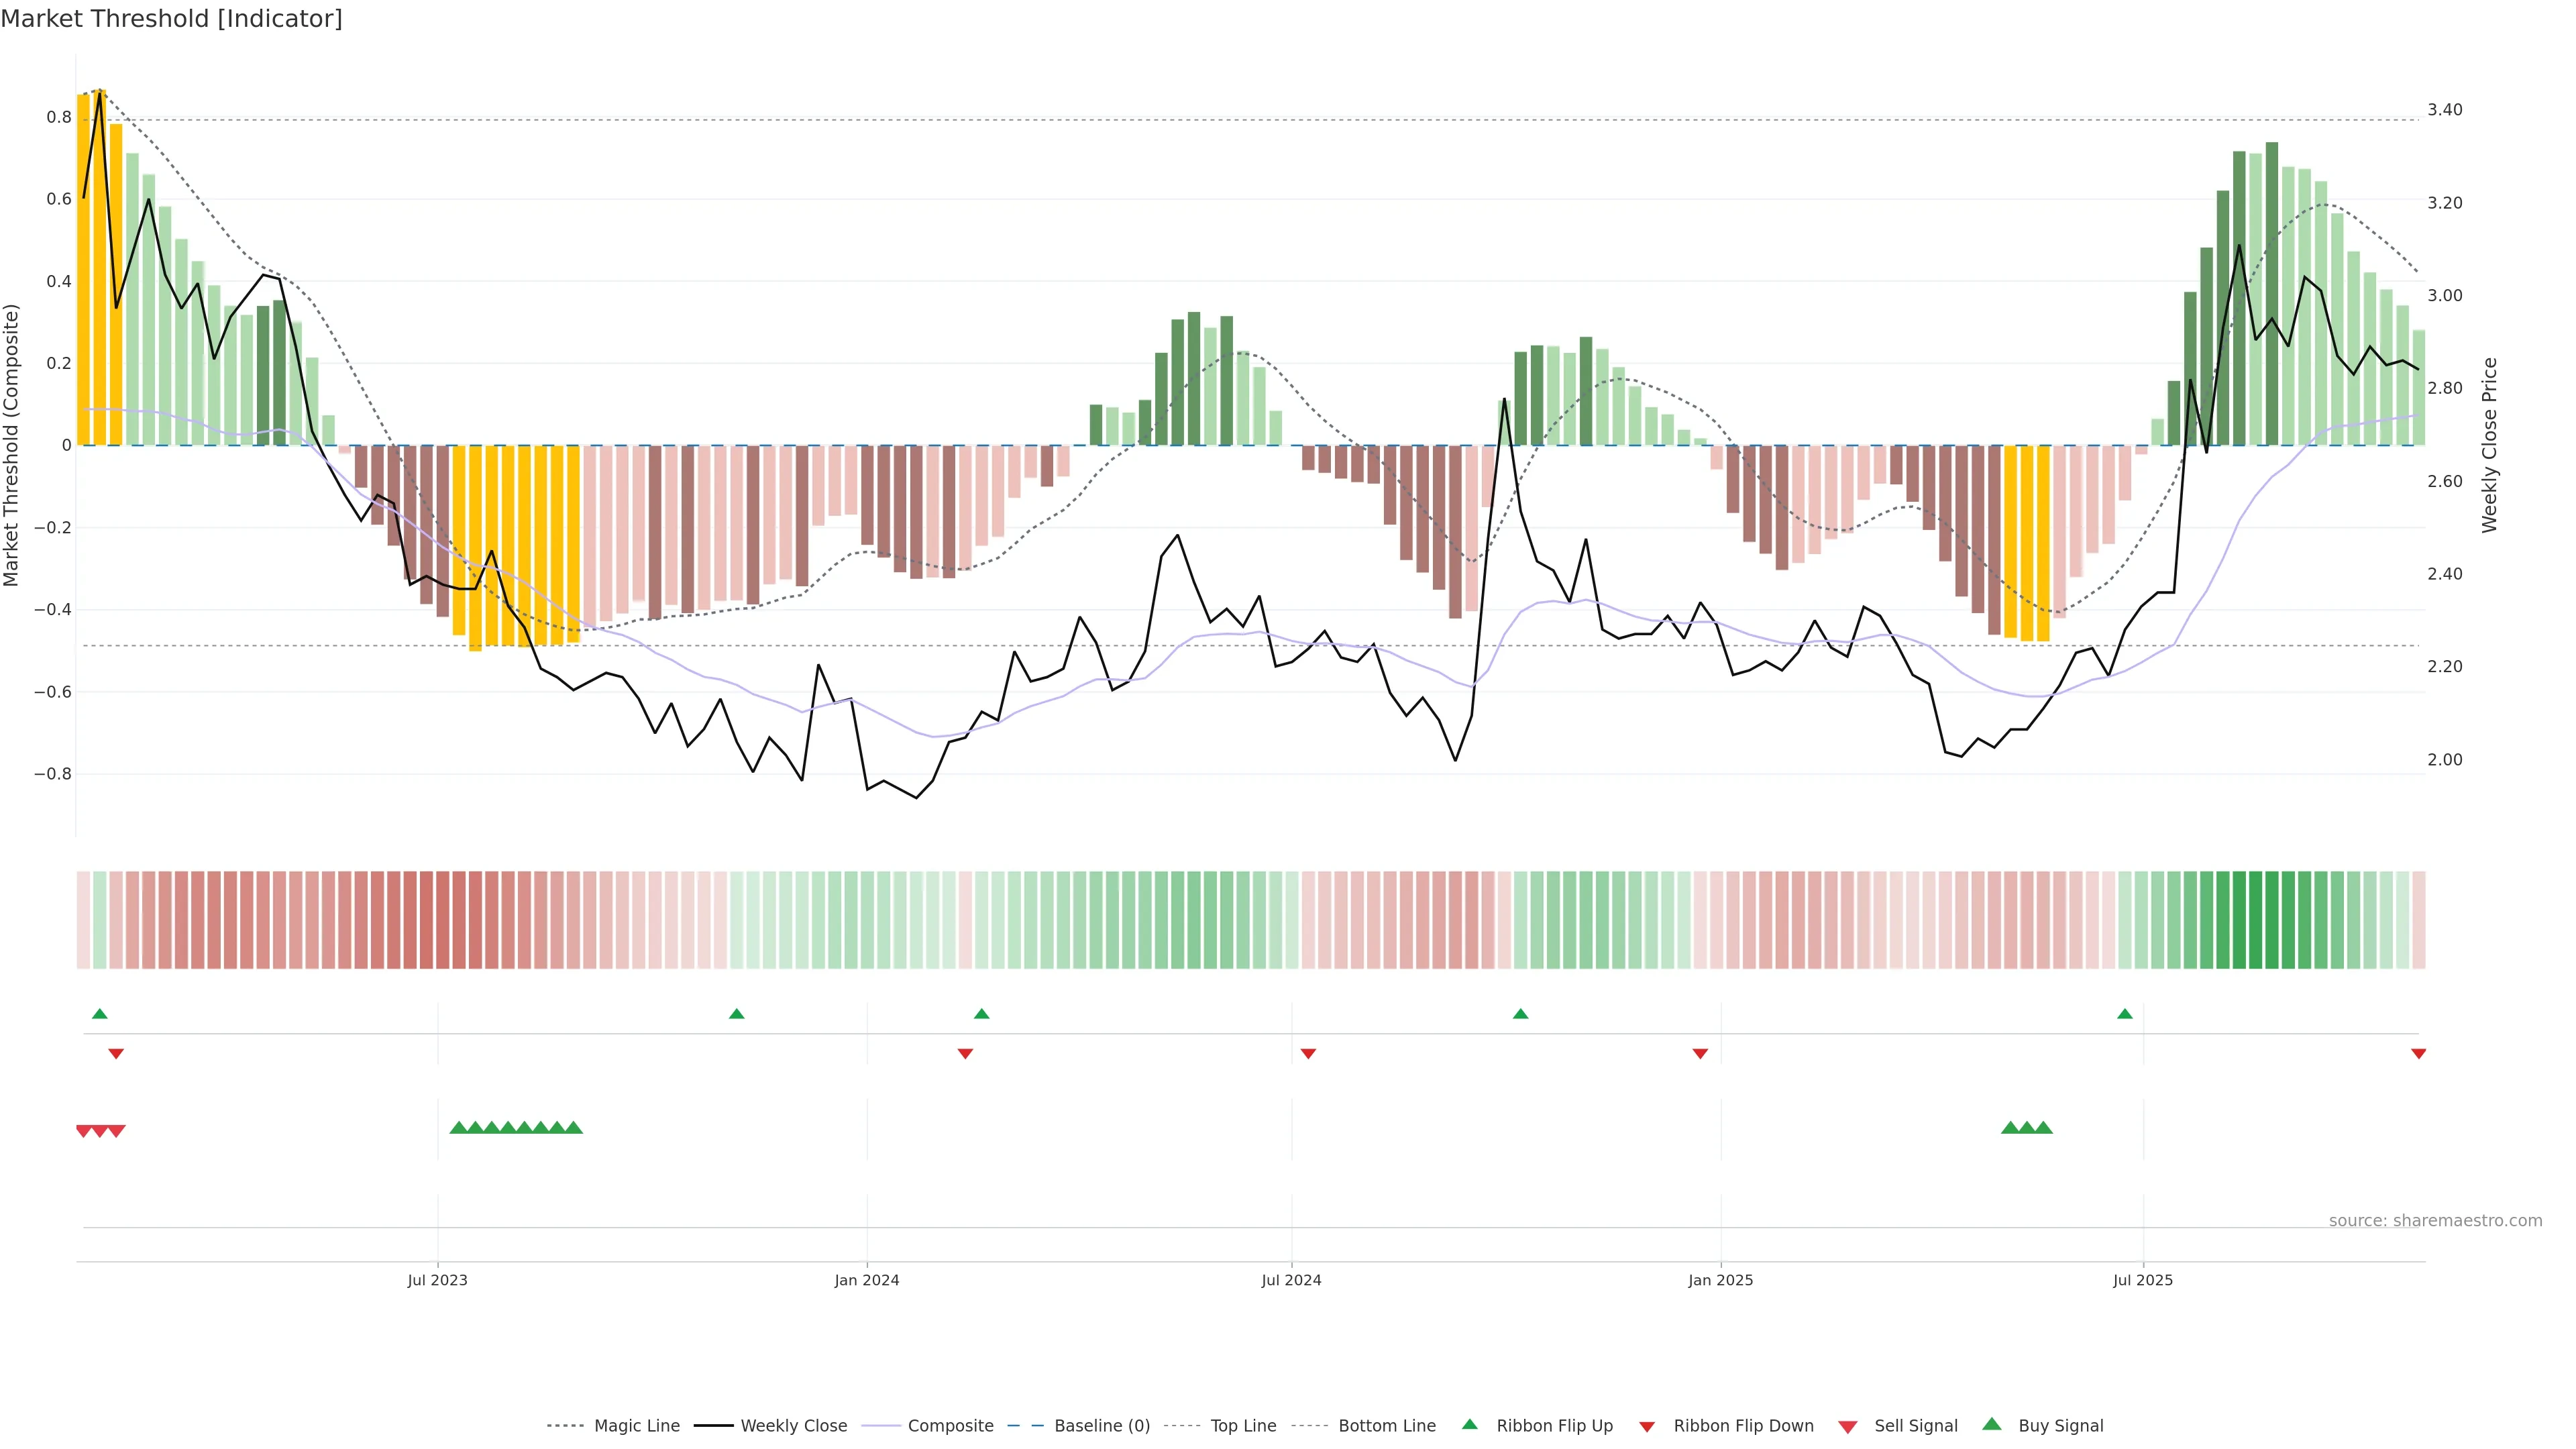Toggle the Bottom Line legend item
The width and height of the screenshot is (2576, 1449).
[1386, 1425]
